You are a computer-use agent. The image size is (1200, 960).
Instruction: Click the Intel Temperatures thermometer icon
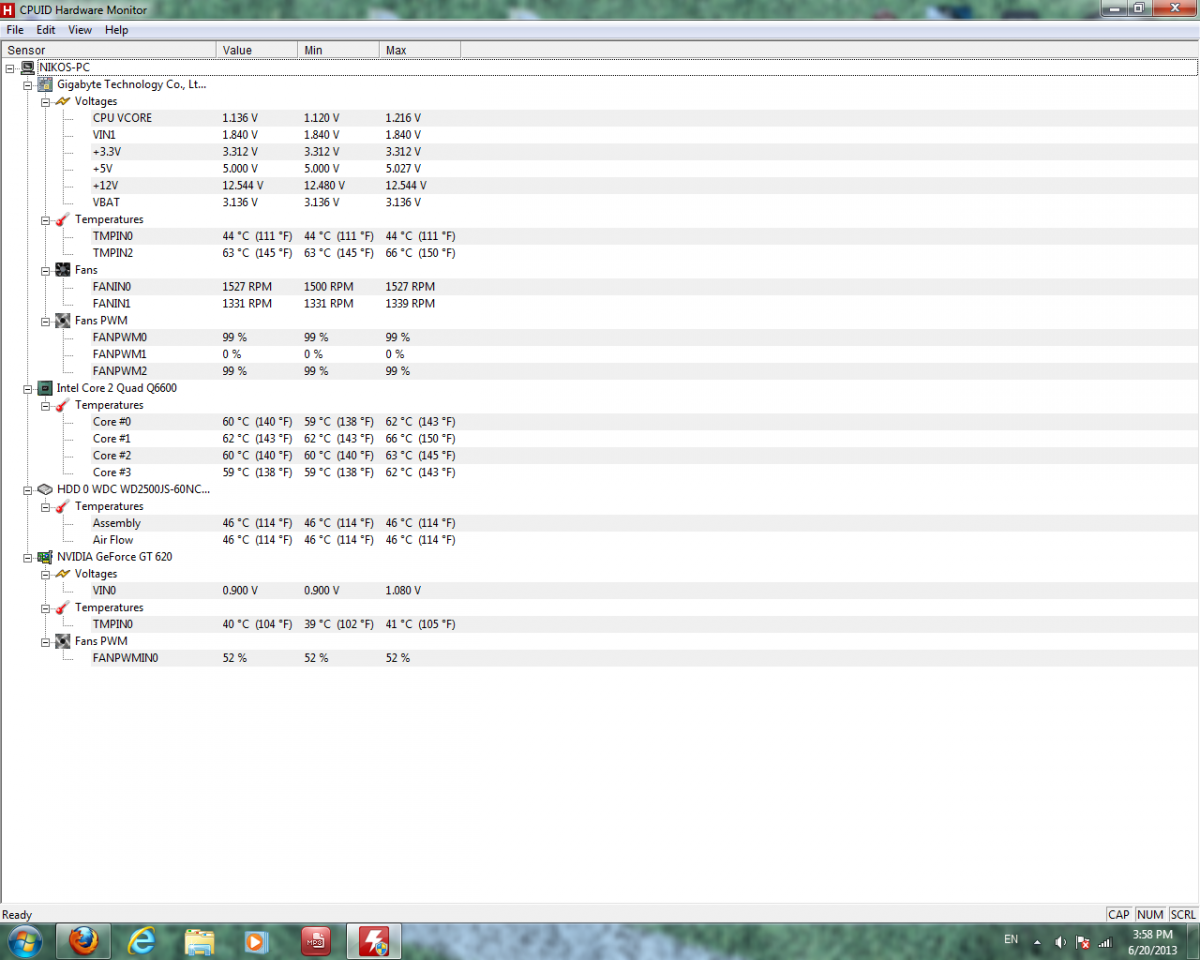point(63,405)
